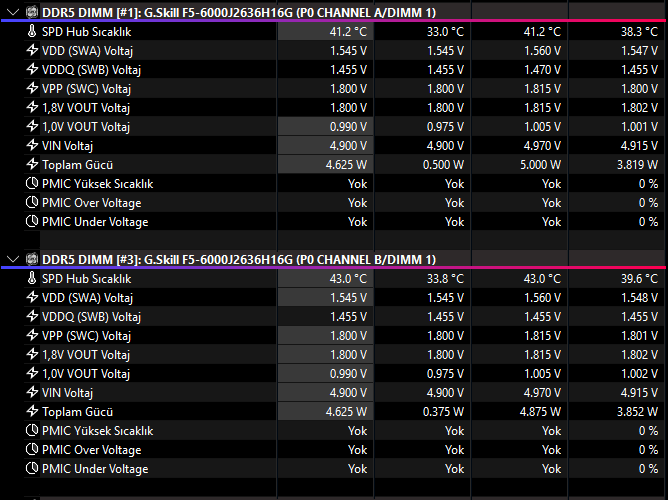Select 'Toplam Gücü' label under DIMM #1
This screenshot has height=500, width=668.
tap(78, 165)
